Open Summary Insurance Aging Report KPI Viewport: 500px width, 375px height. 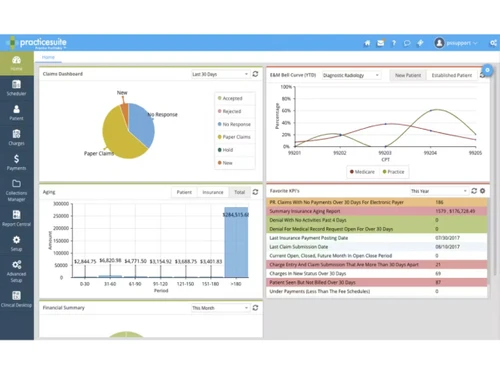[x=377, y=211]
